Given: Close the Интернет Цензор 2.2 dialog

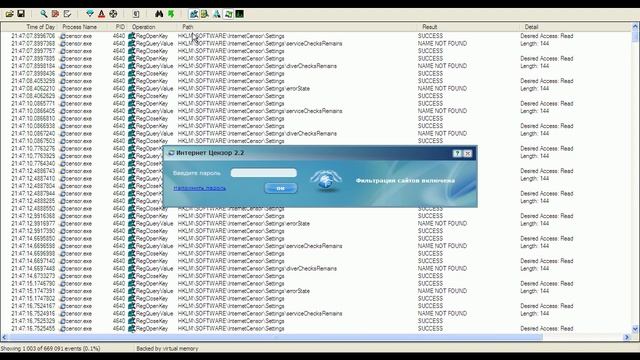Looking at the screenshot, I should (468, 153).
